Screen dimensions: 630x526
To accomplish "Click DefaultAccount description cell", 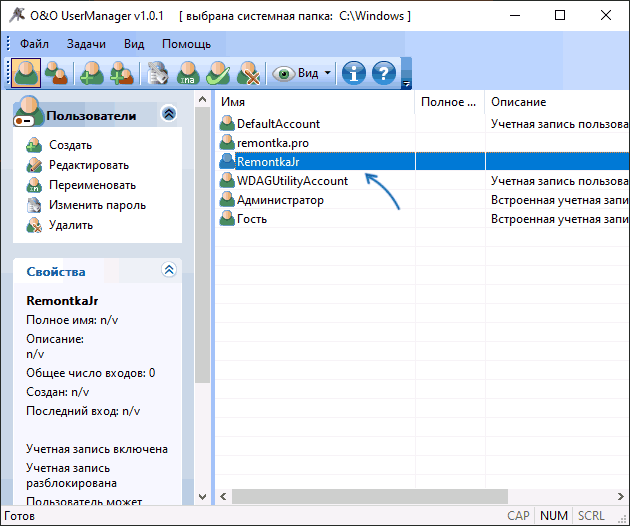I will 558,124.
